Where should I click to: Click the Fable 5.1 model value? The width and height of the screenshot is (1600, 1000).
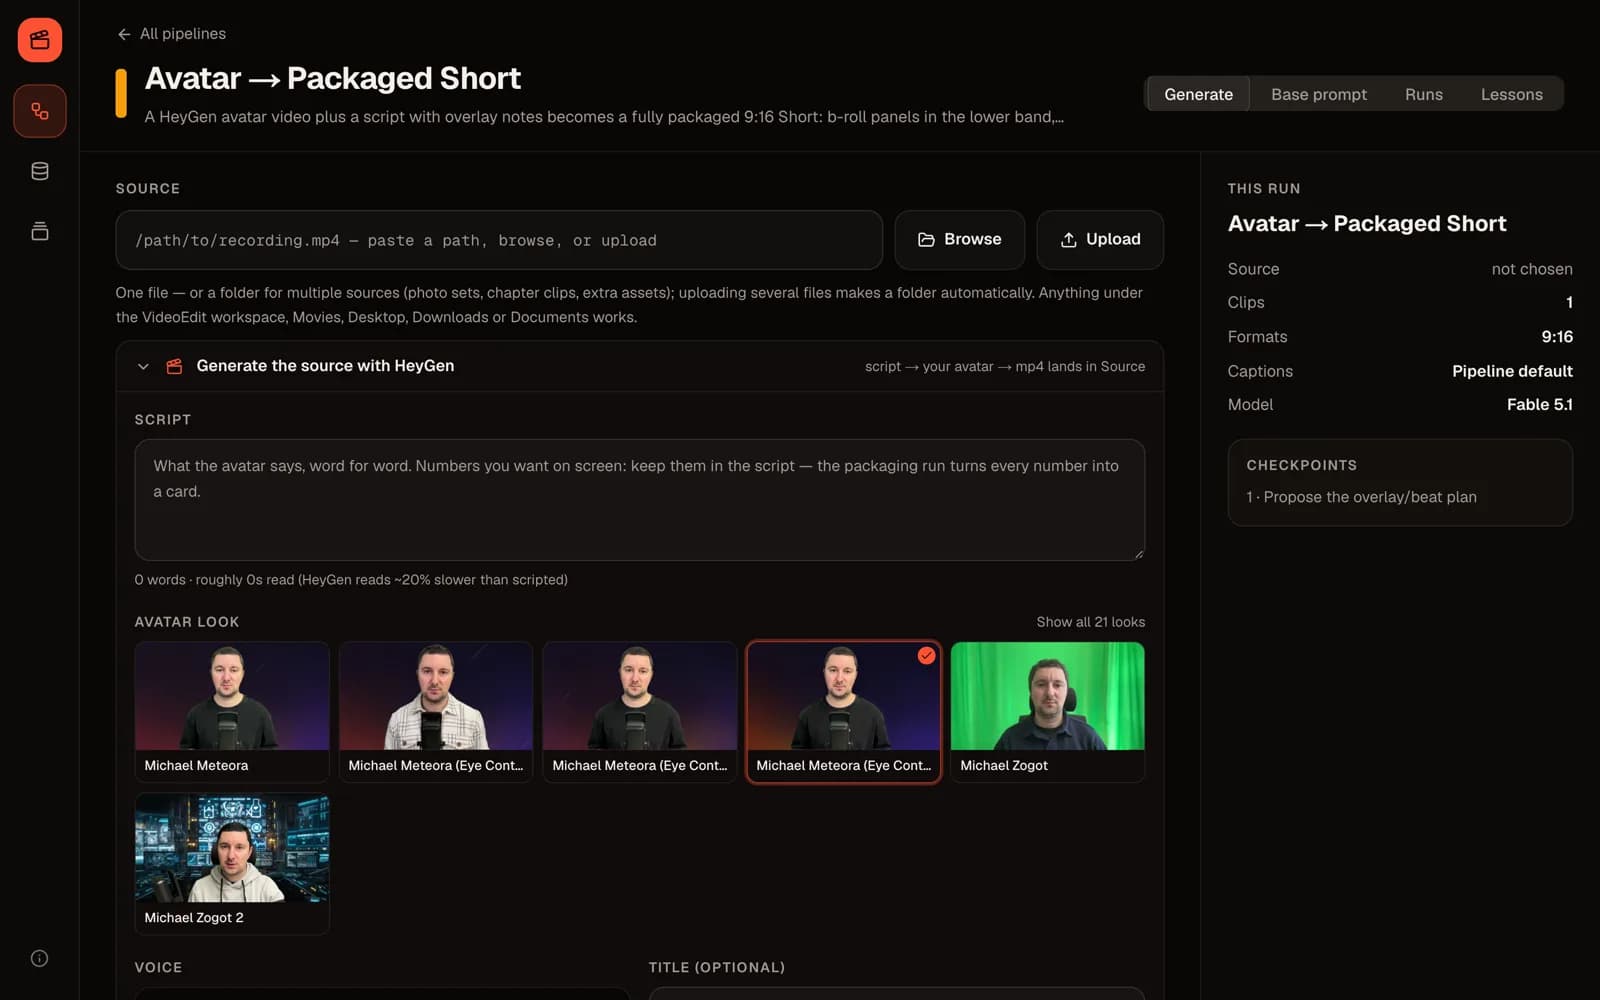[x=1540, y=405]
